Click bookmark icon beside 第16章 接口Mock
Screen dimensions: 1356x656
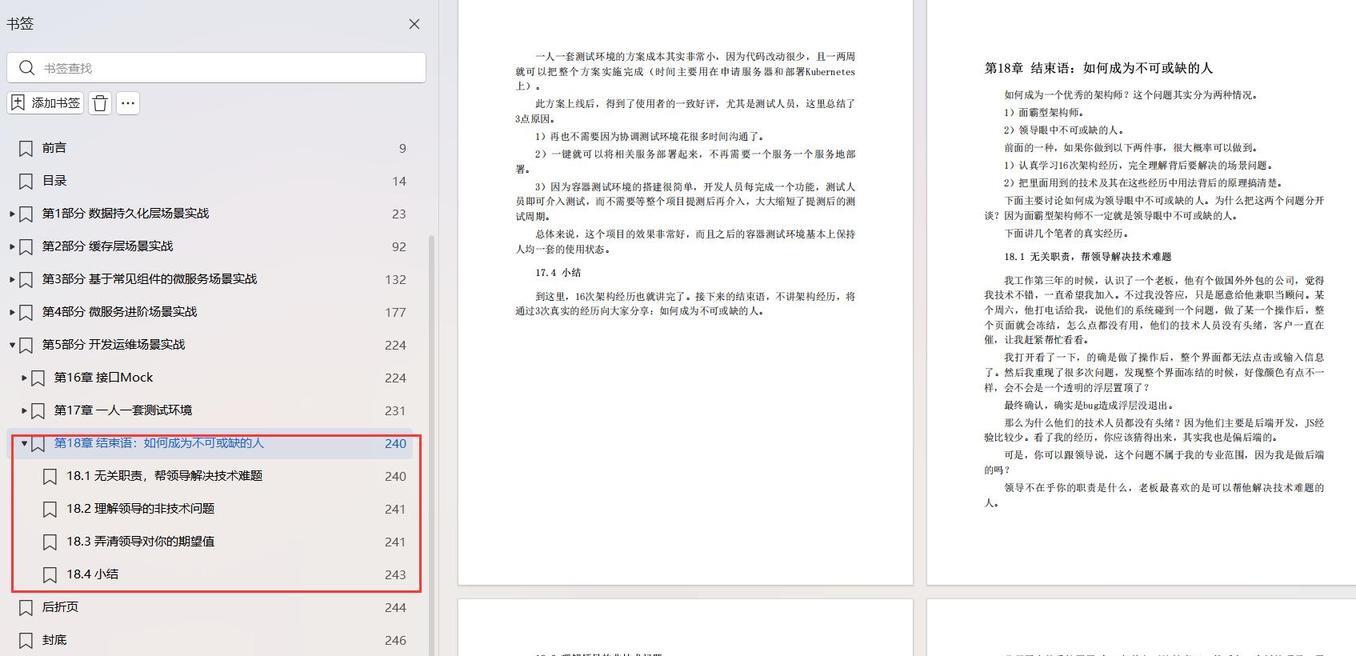38,378
